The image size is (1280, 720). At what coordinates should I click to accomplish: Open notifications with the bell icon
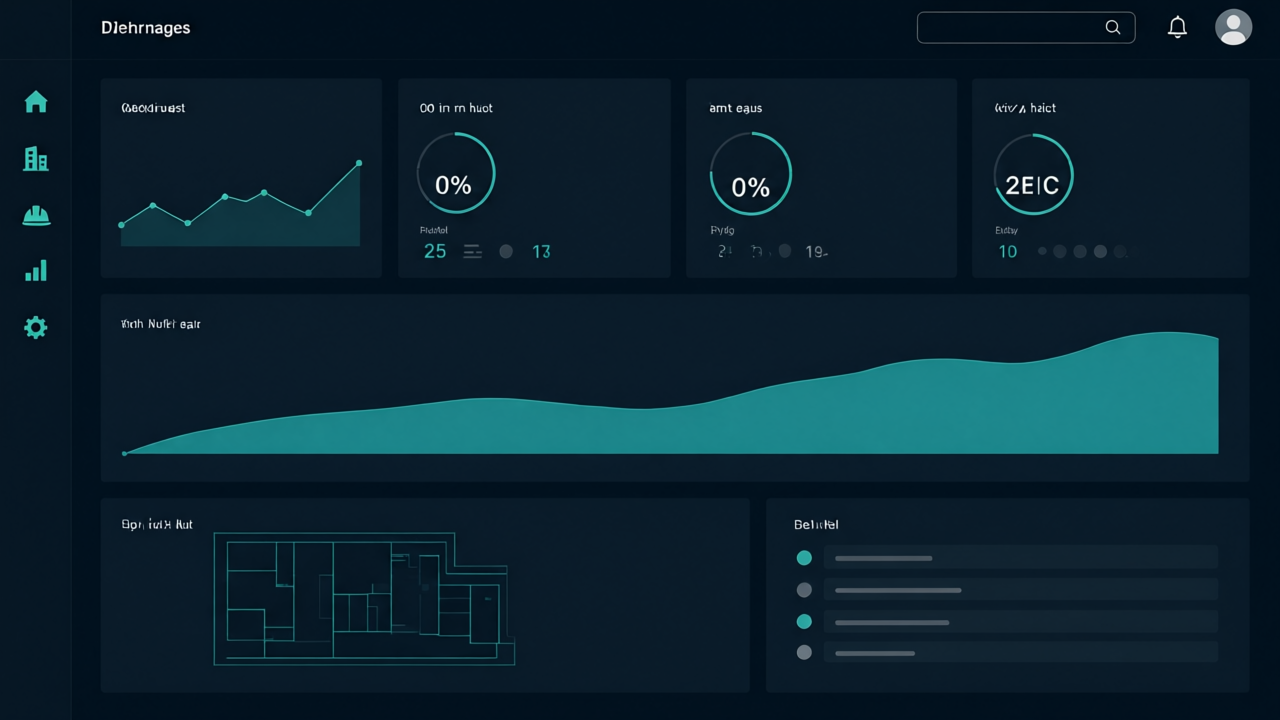point(1178,28)
